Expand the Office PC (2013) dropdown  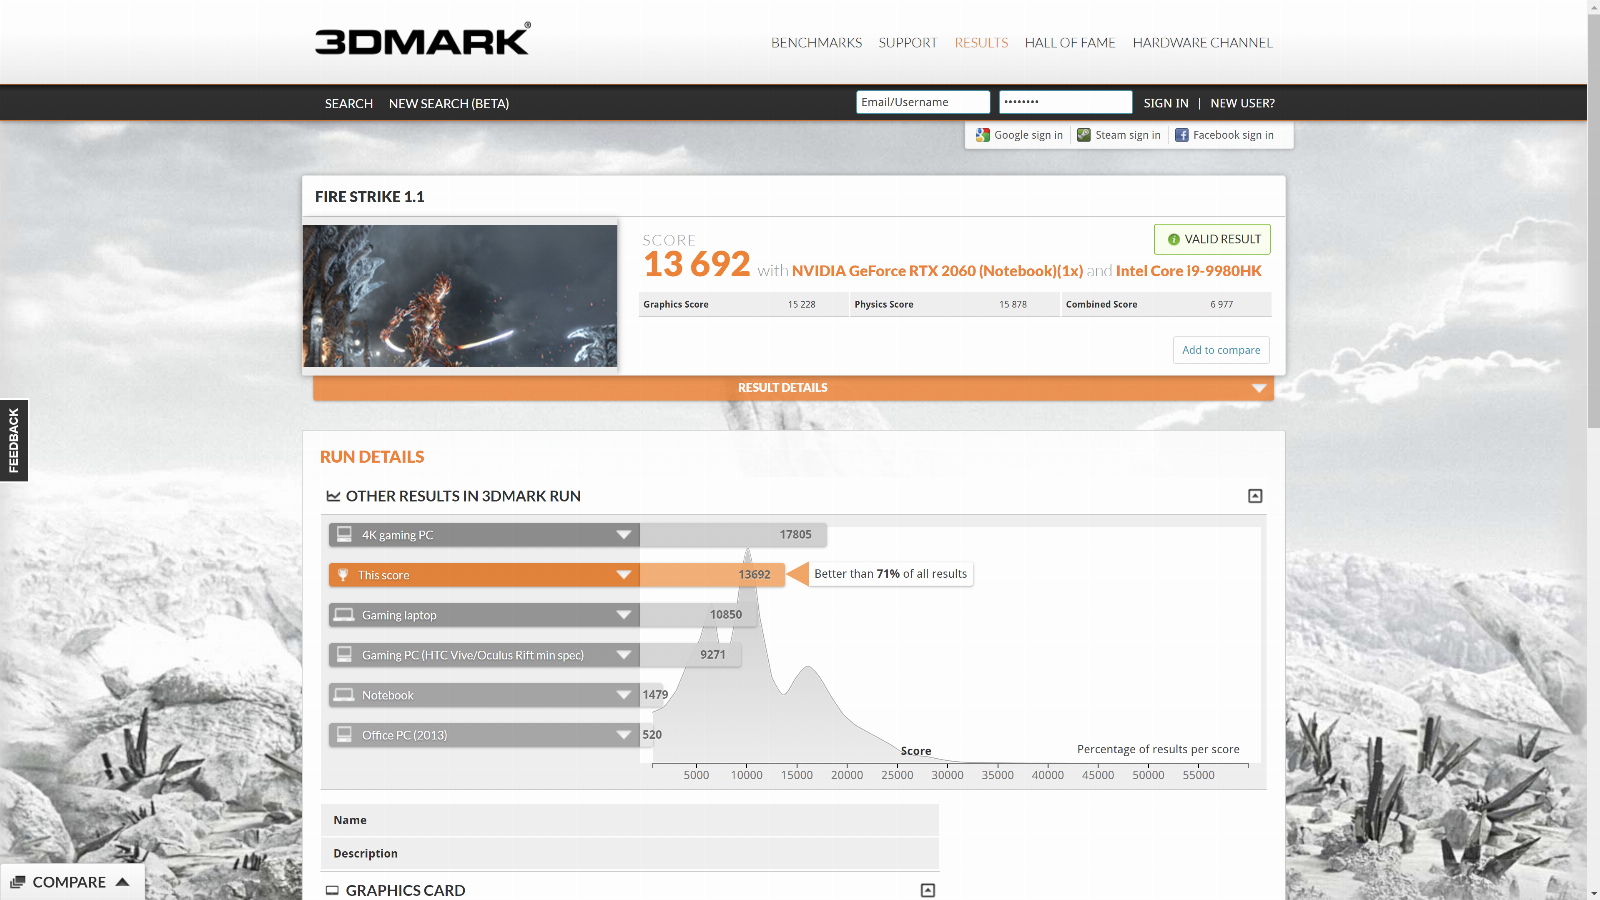tap(624, 735)
